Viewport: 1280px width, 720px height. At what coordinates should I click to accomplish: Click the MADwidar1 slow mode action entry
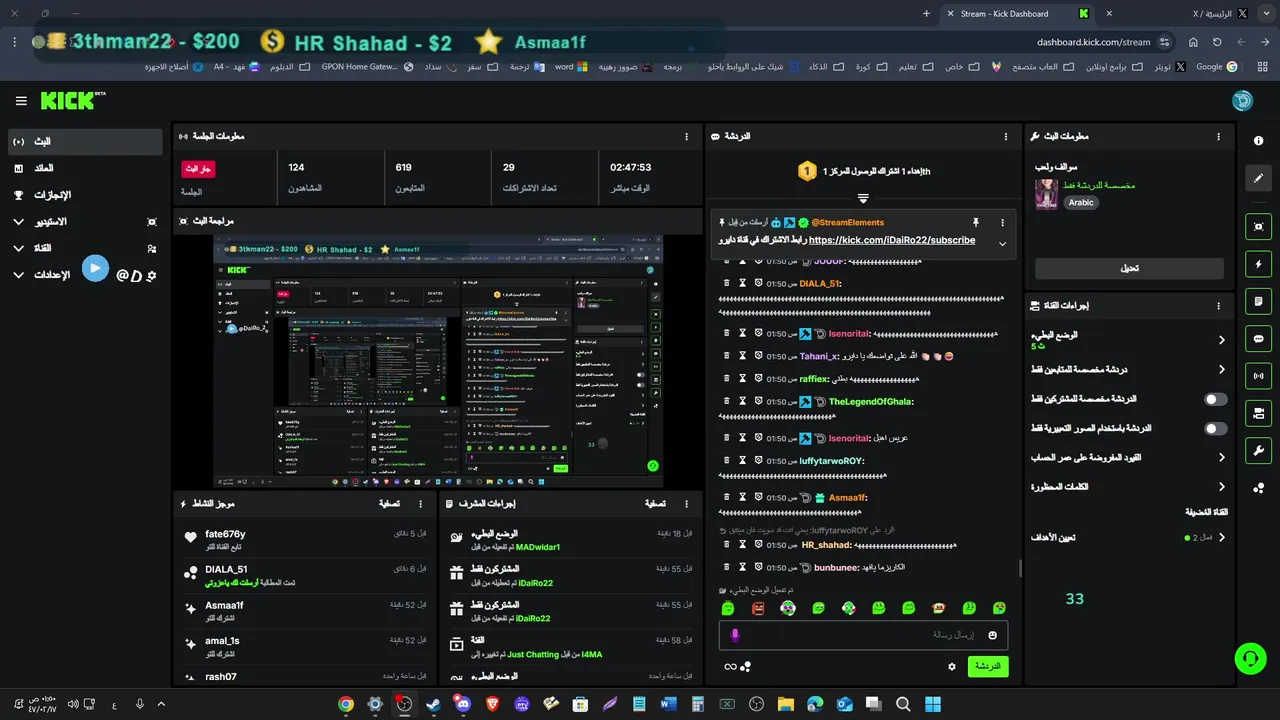pyautogui.click(x=572, y=540)
